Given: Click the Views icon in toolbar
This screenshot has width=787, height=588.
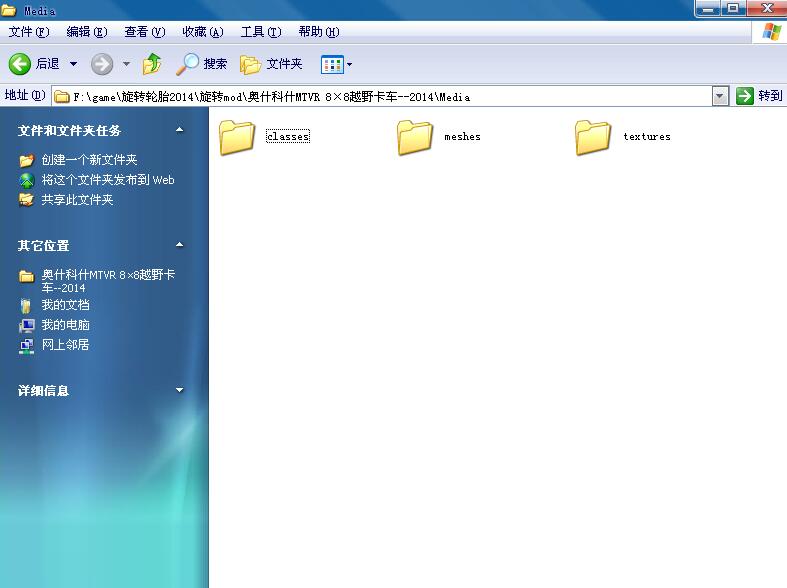Looking at the screenshot, I should click(x=332, y=64).
